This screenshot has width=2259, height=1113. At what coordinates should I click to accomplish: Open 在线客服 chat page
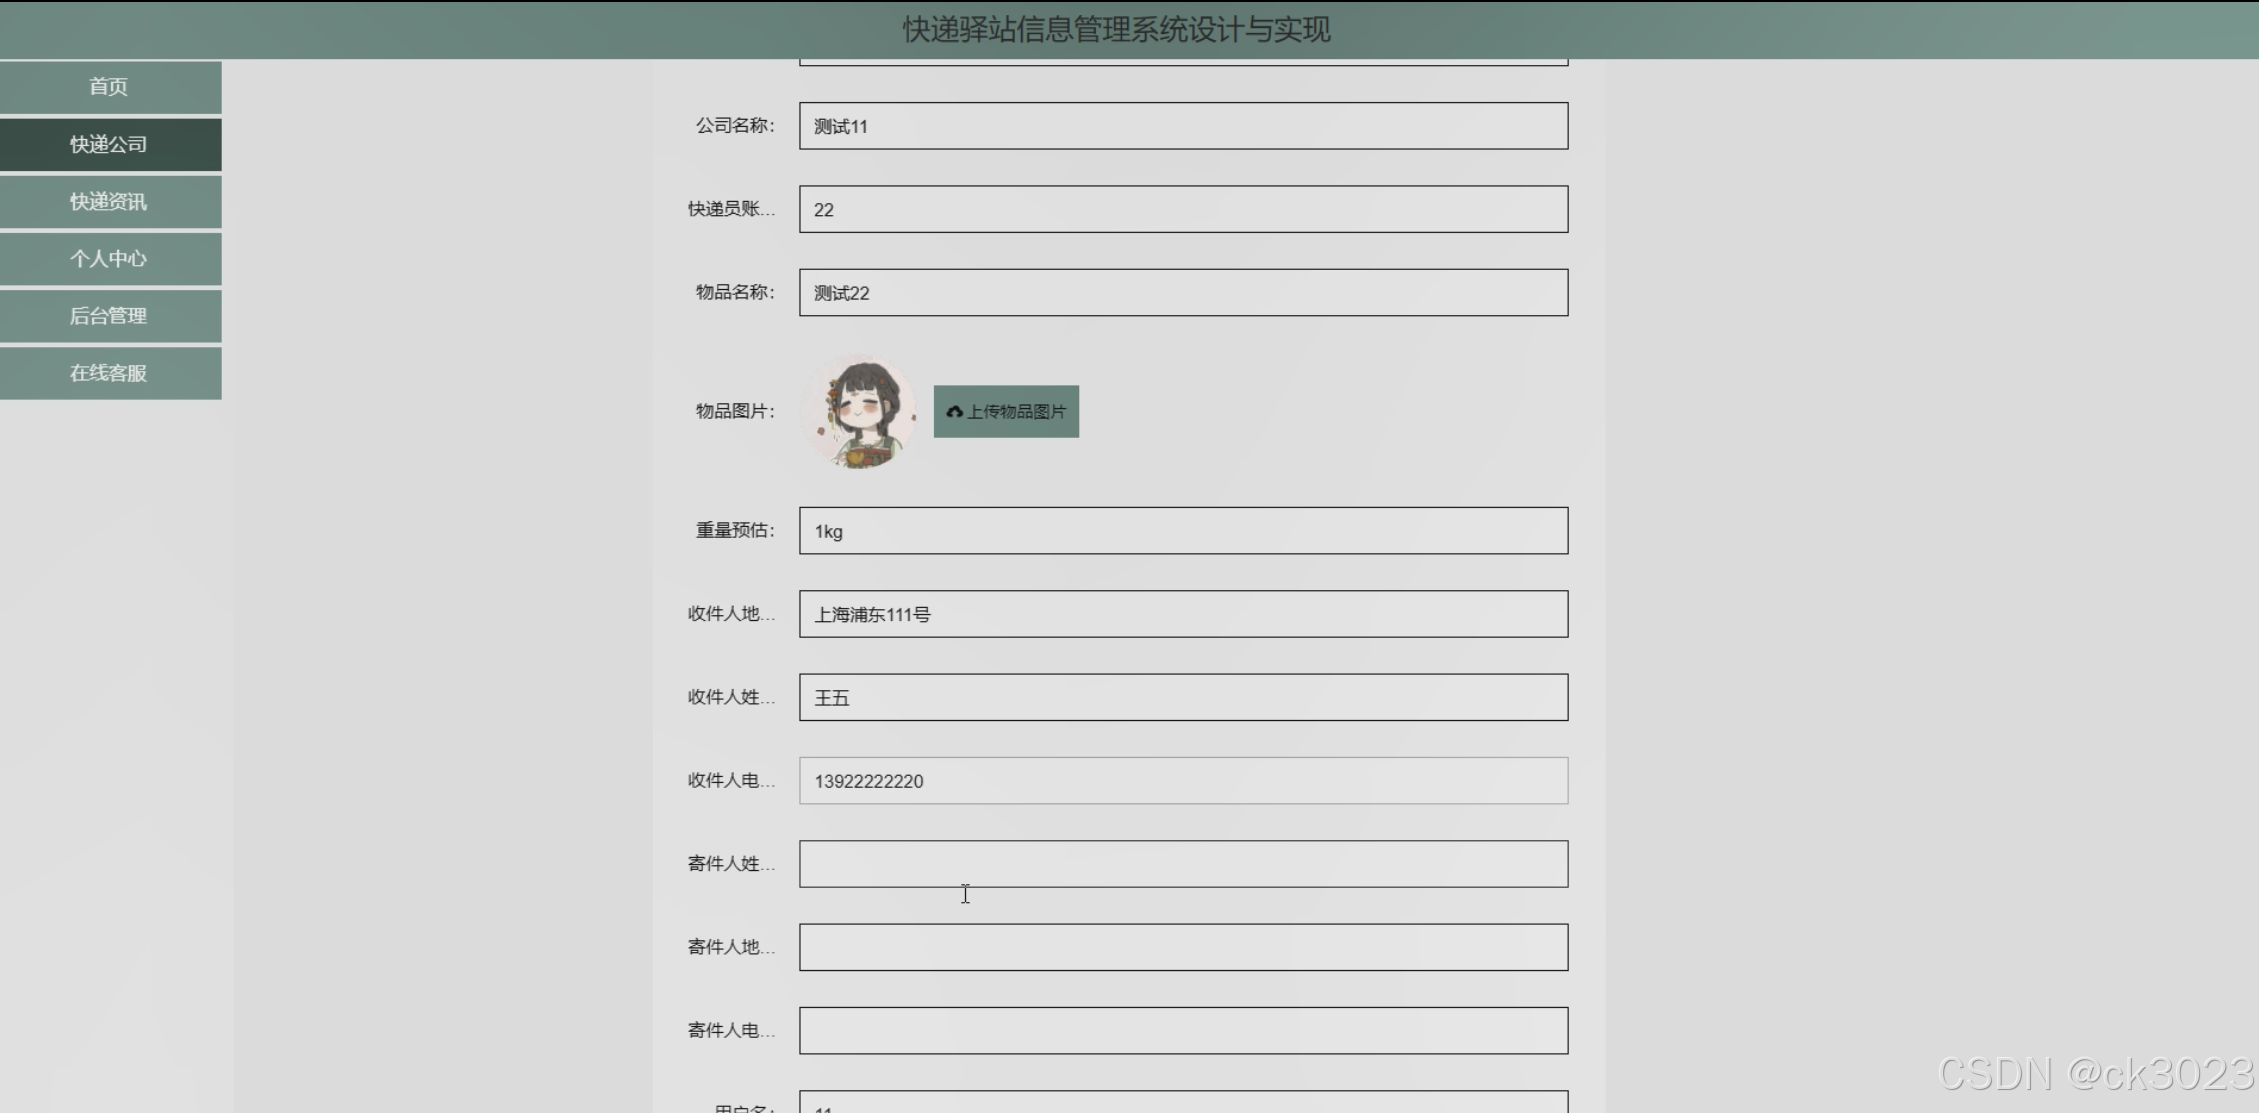pos(109,373)
